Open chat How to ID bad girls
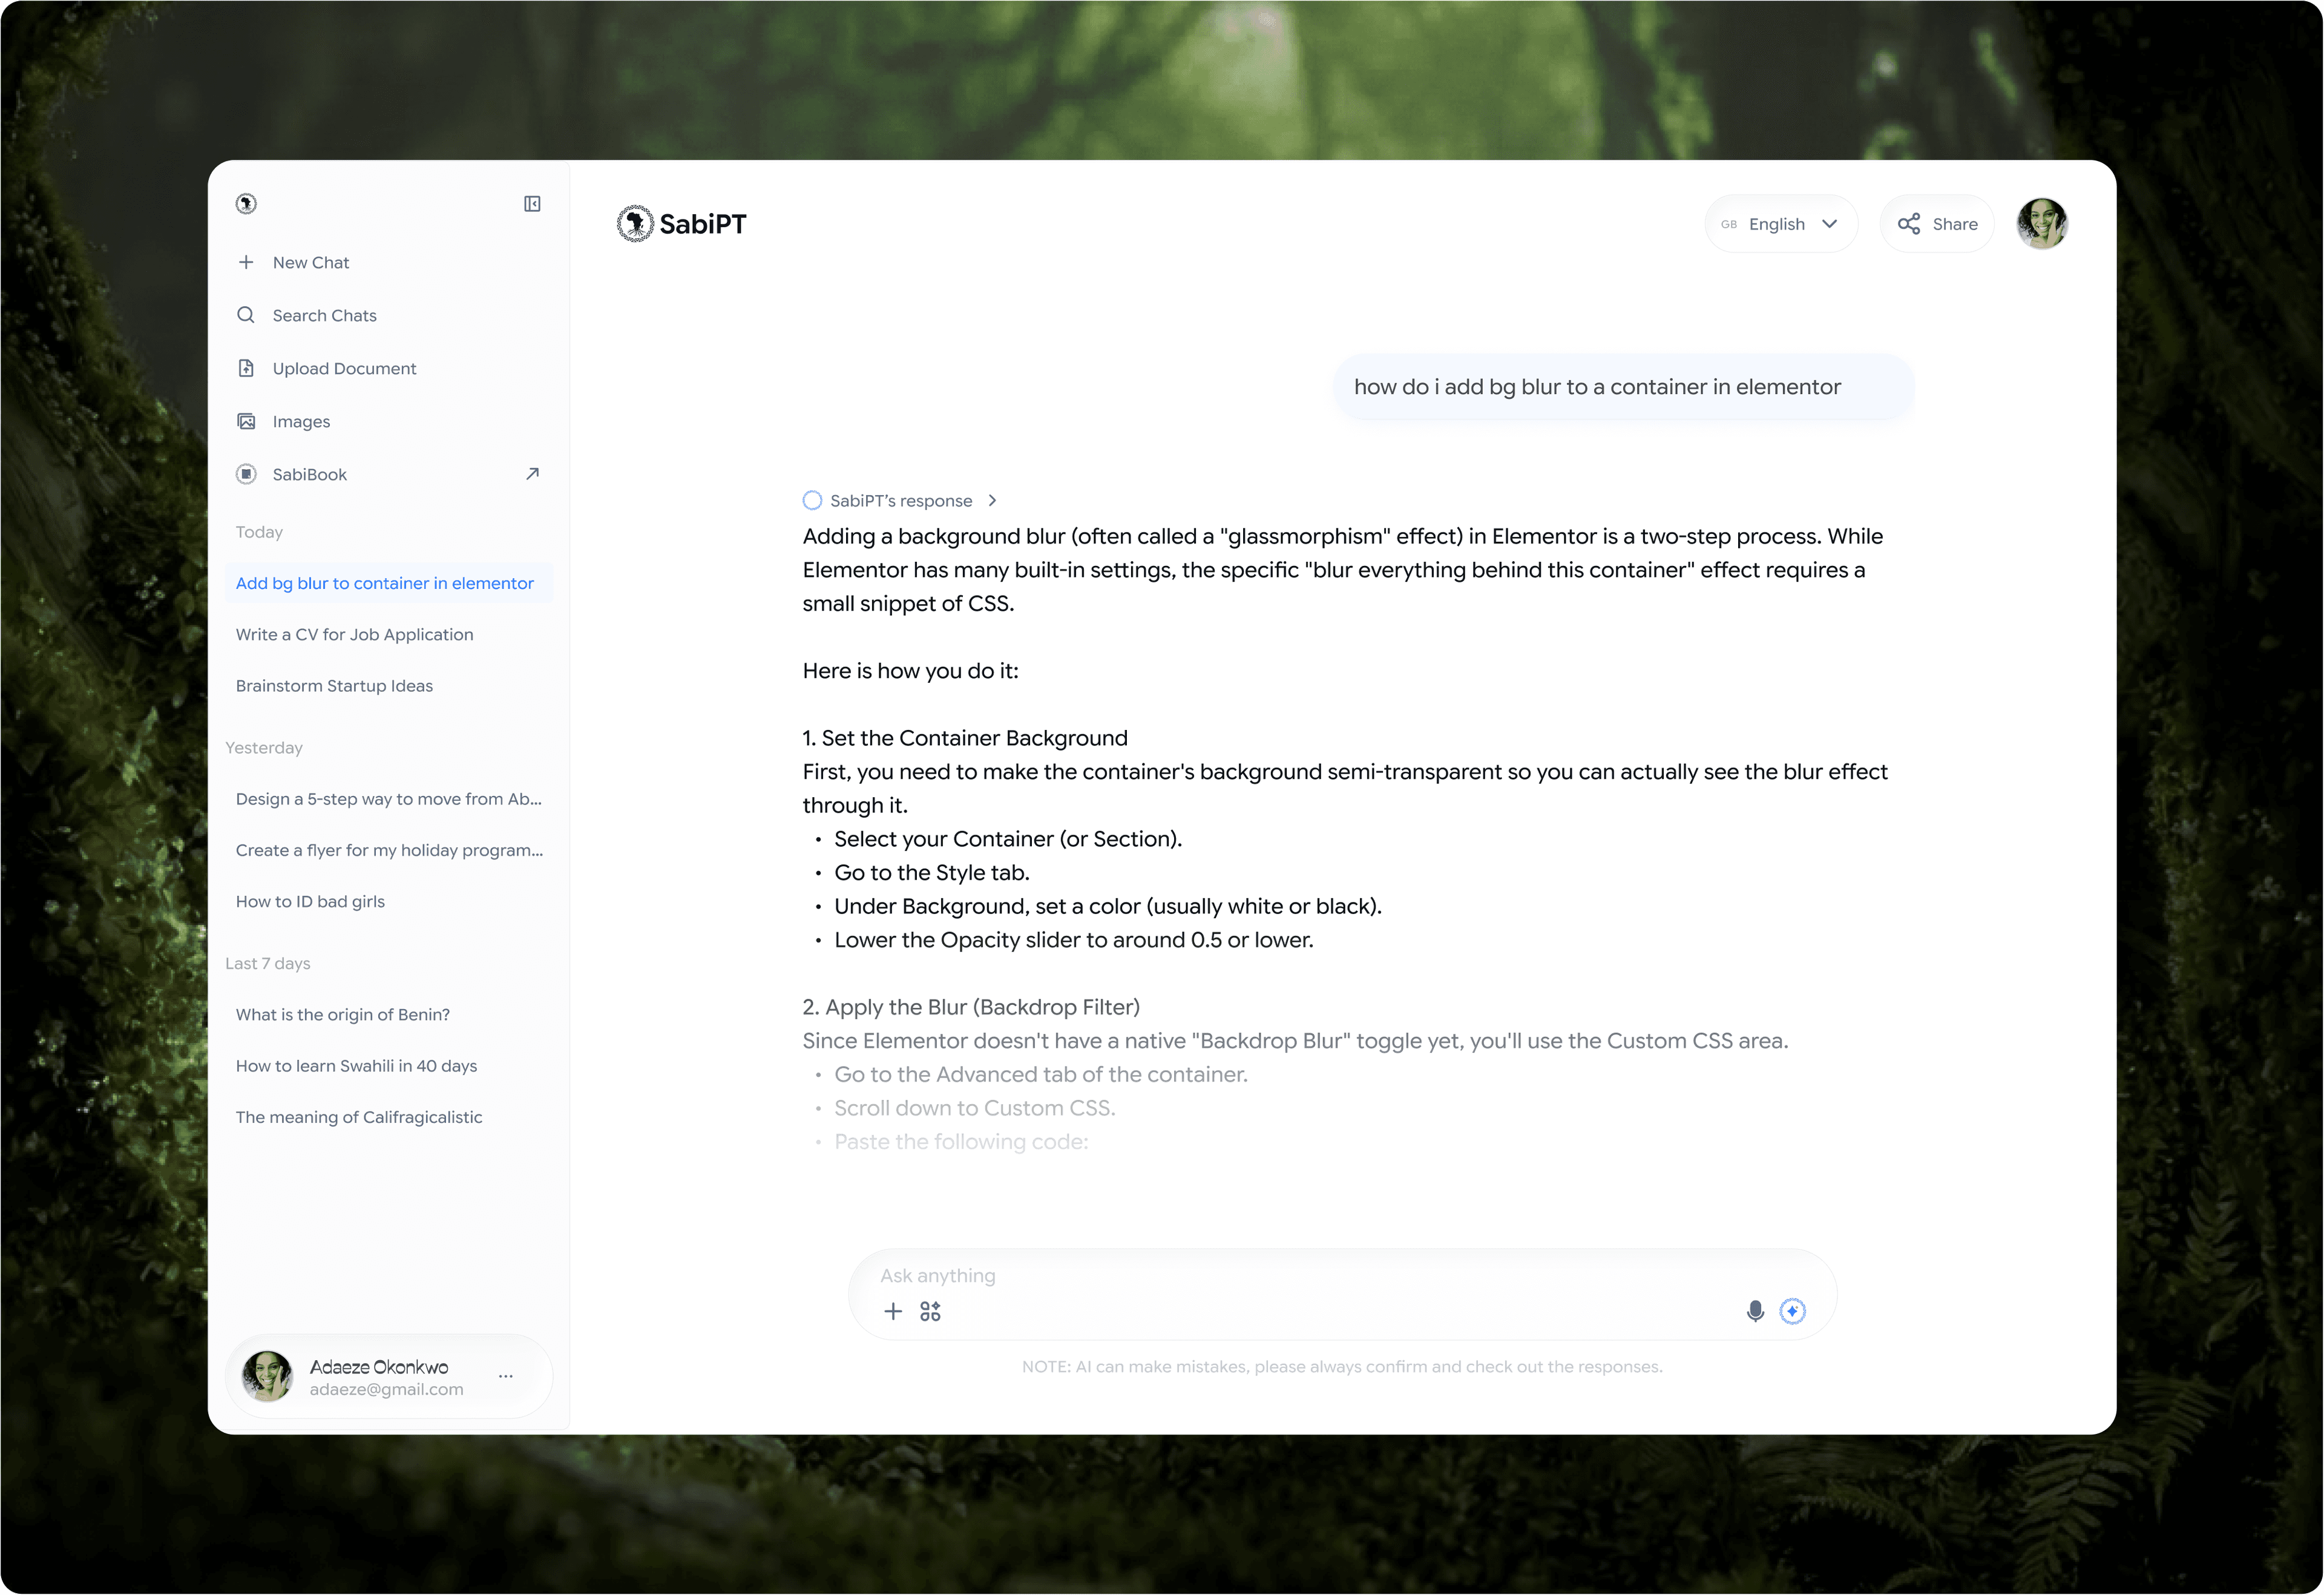 click(310, 901)
